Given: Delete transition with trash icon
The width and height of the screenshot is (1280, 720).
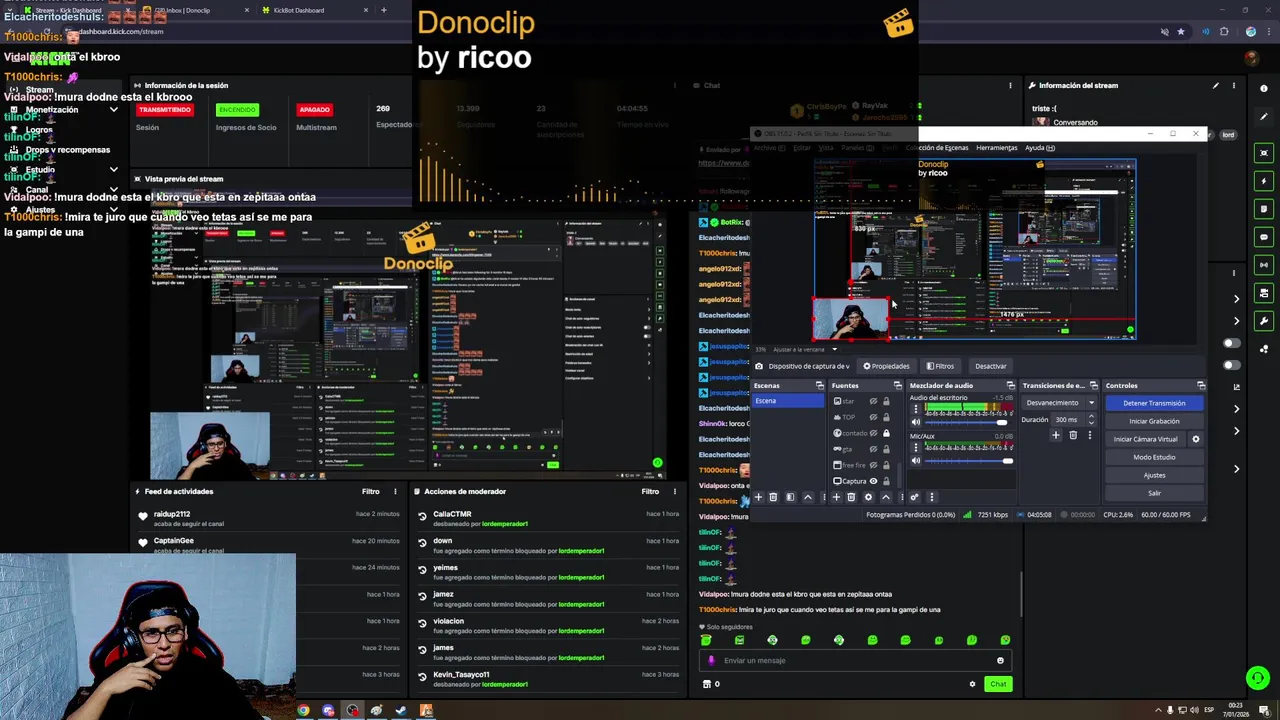Looking at the screenshot, I should coord(1073,435).
